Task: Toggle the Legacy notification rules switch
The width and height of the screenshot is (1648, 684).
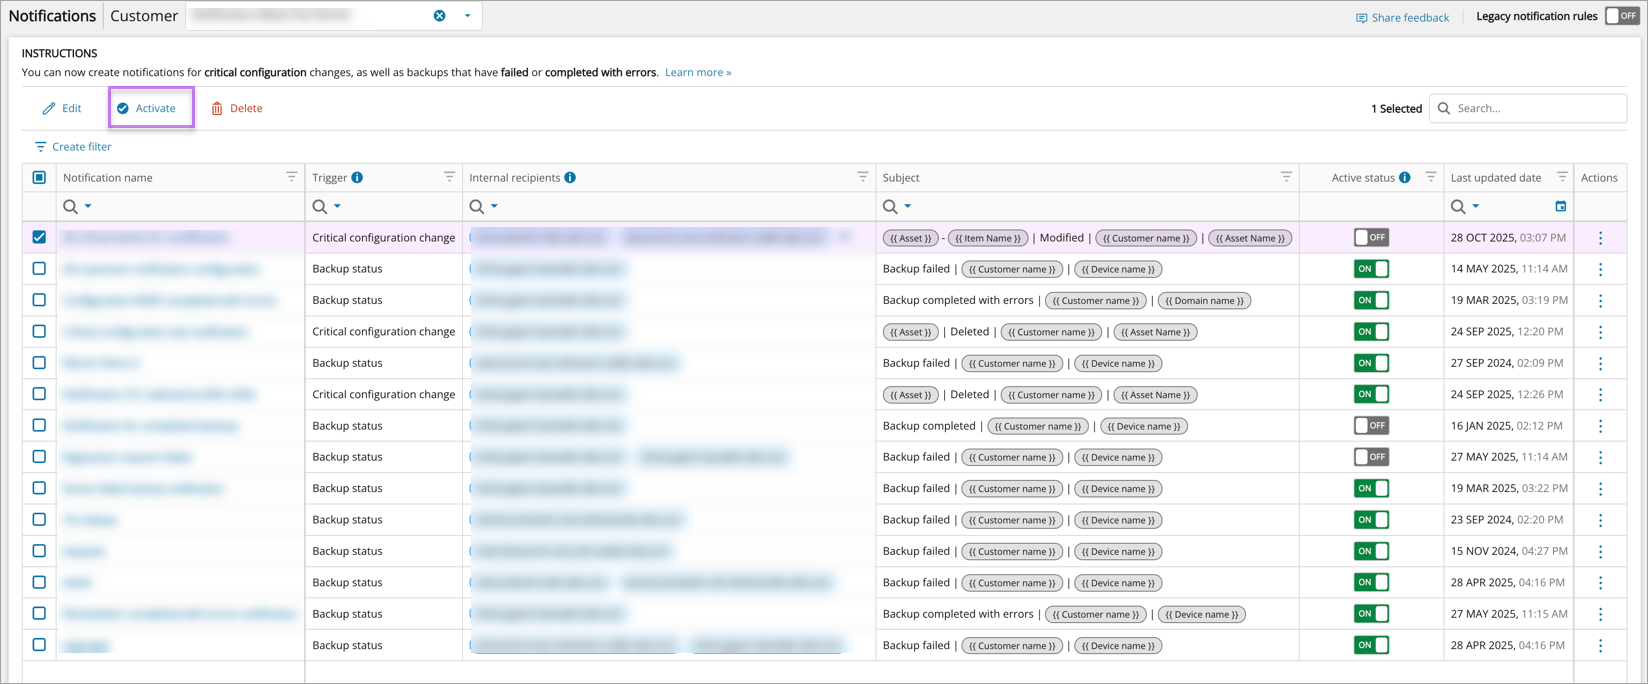Action: 1621,16
